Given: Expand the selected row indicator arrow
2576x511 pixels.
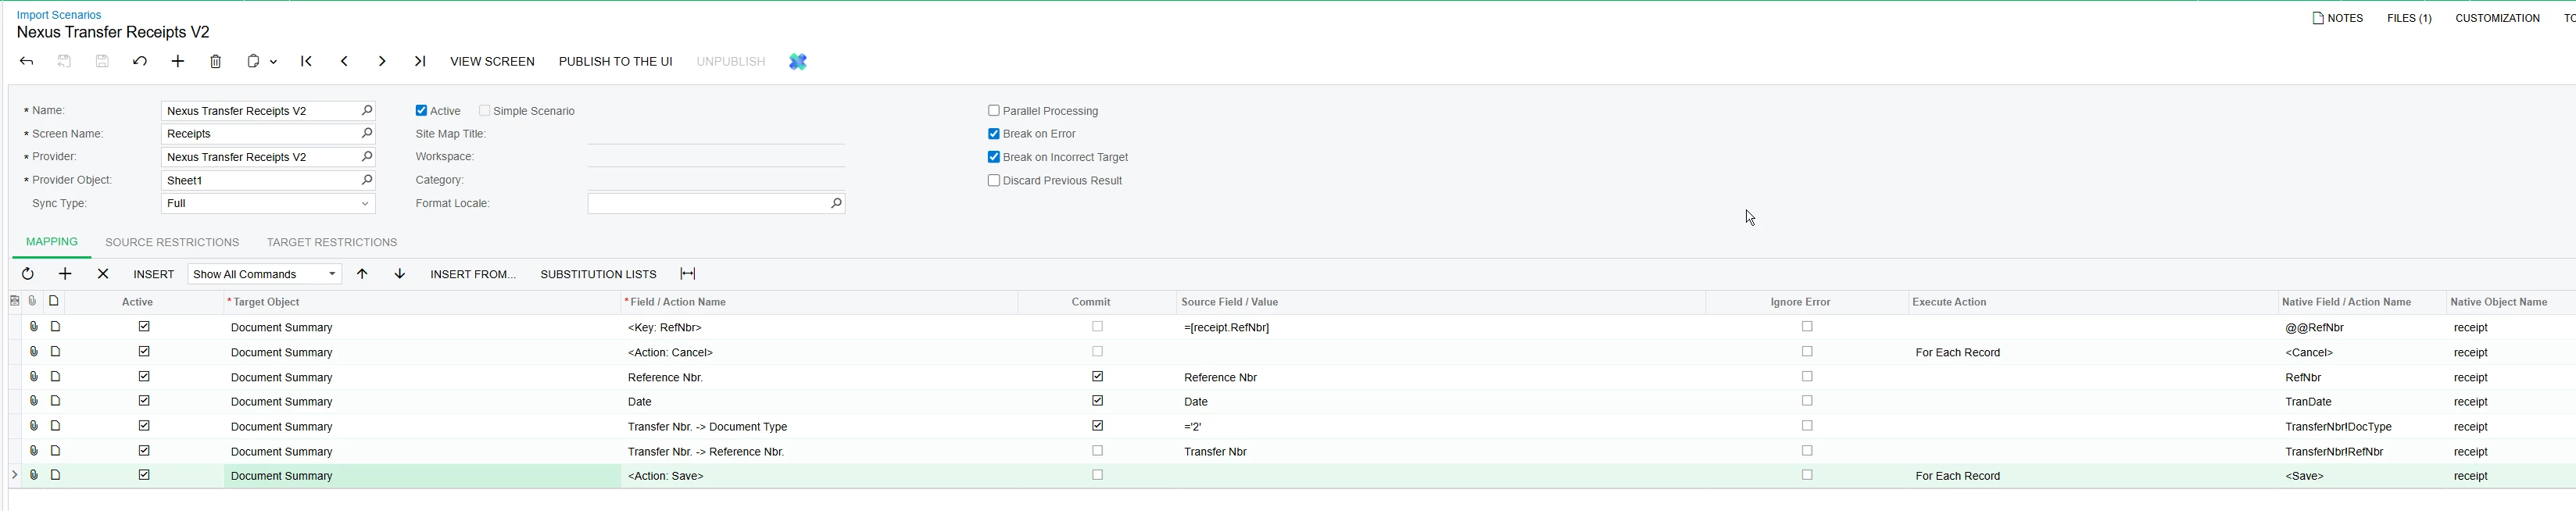Looking at the screenshot, I should click(14, 475).
